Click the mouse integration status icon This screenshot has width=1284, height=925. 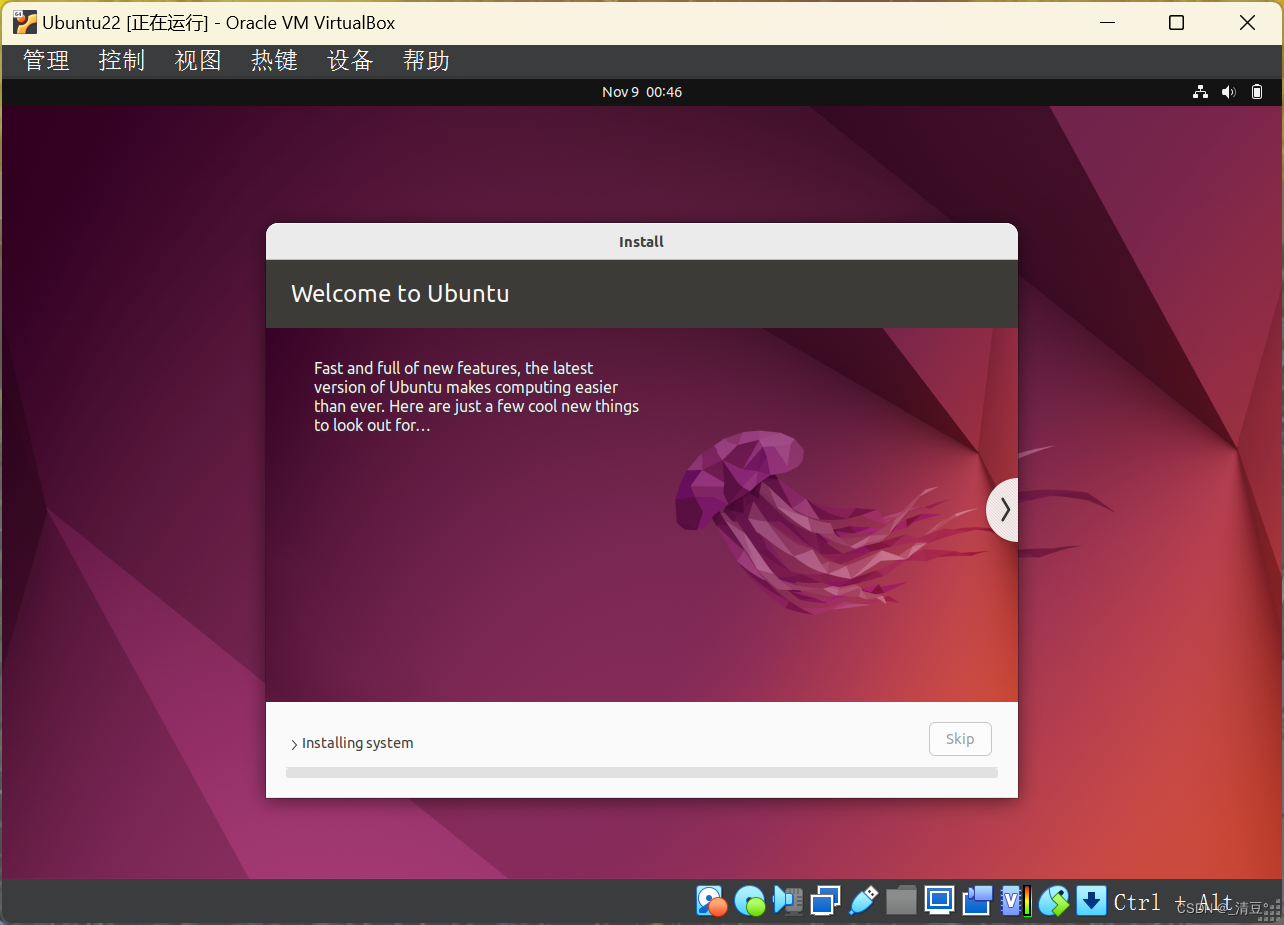1054,901
